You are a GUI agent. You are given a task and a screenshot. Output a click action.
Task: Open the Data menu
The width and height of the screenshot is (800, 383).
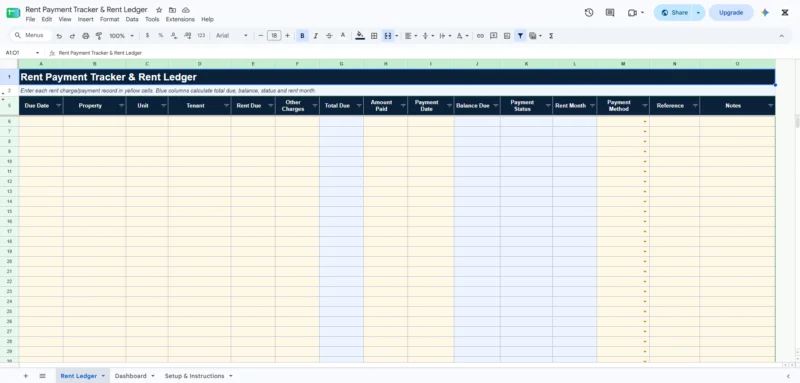tap(132, 19)
